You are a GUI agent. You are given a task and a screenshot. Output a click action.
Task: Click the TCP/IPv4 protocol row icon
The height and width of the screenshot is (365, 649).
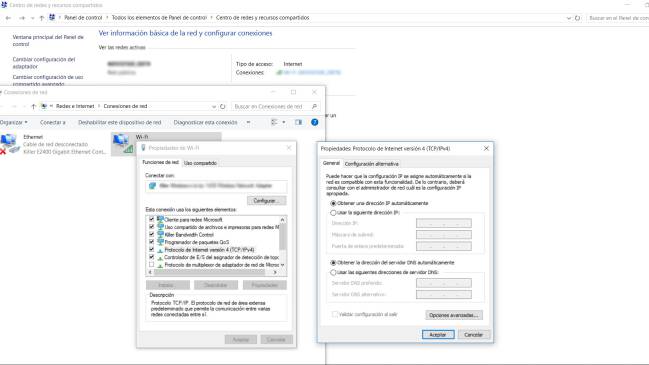click(x=160, y=250)
